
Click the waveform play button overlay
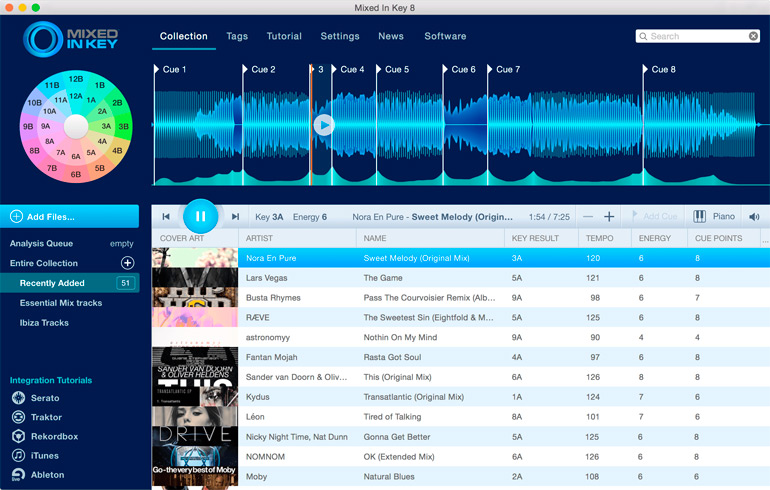click(x=324, y=125)
